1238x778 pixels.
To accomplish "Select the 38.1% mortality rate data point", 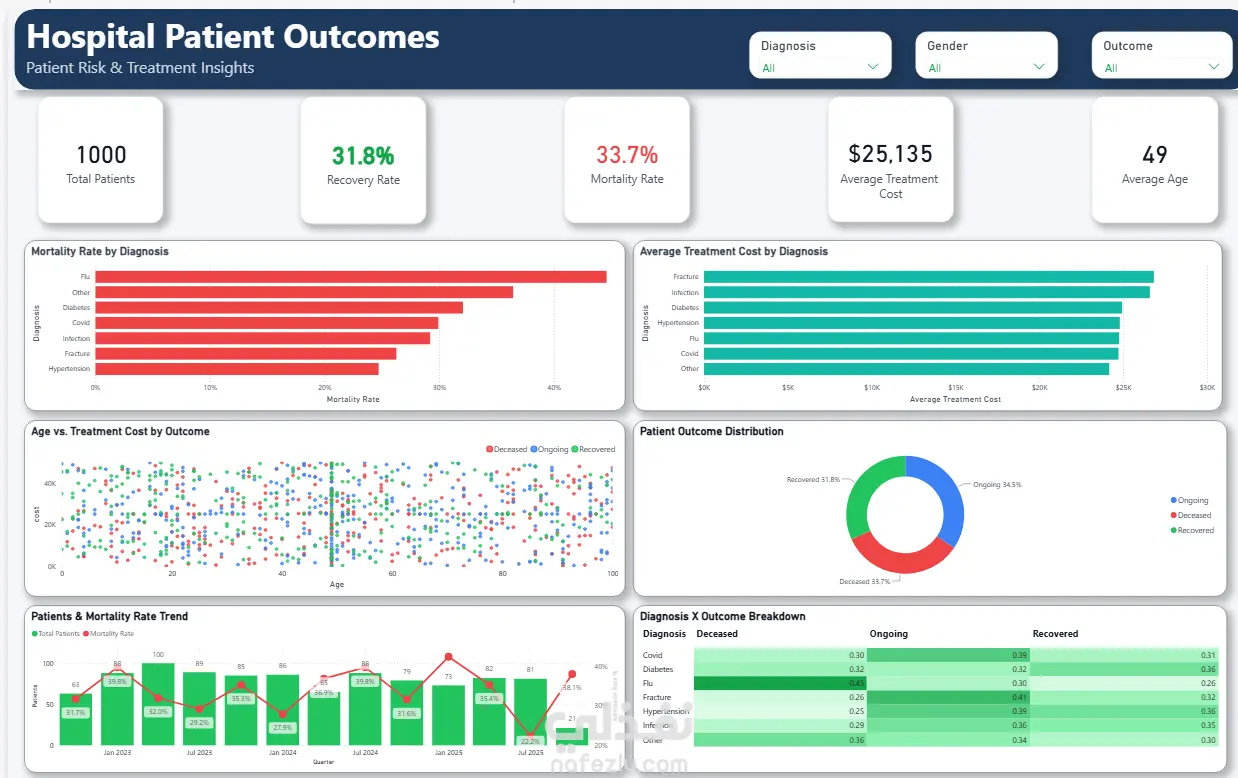I will tap(572, 674).
